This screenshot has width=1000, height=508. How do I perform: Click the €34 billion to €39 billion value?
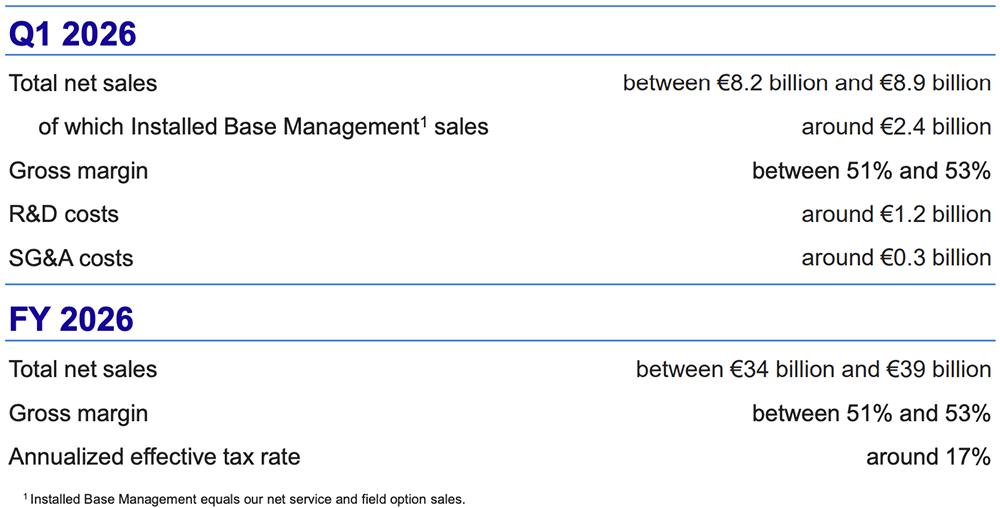813,370
